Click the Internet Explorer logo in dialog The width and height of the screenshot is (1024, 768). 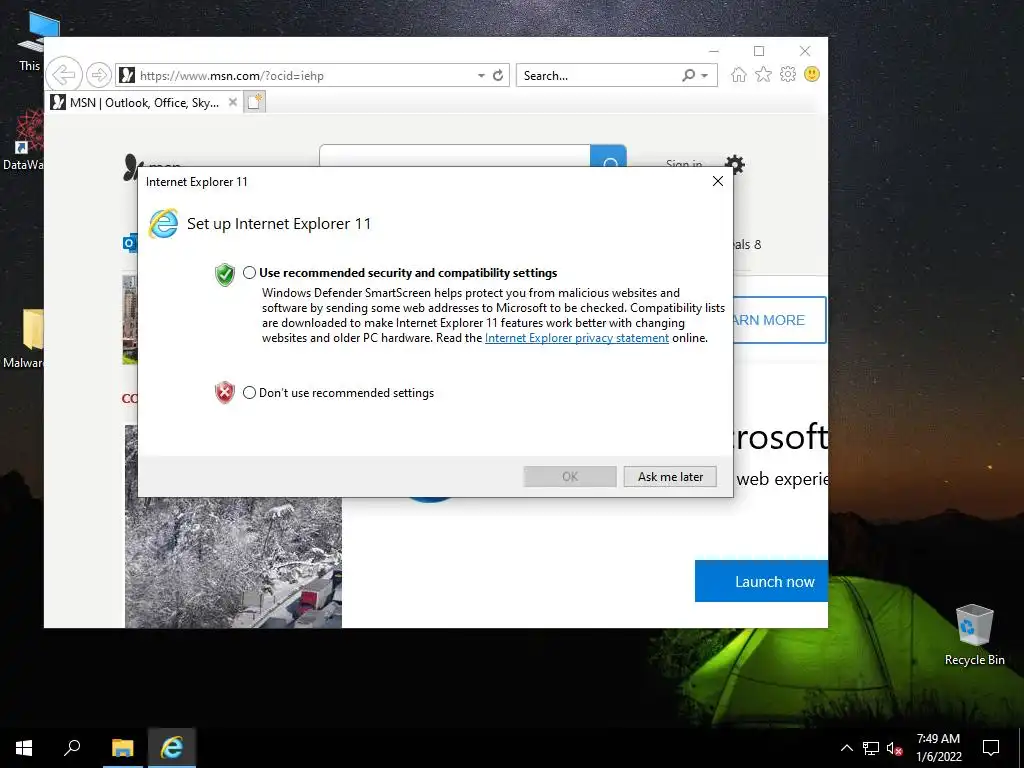(x=163, y=224)
